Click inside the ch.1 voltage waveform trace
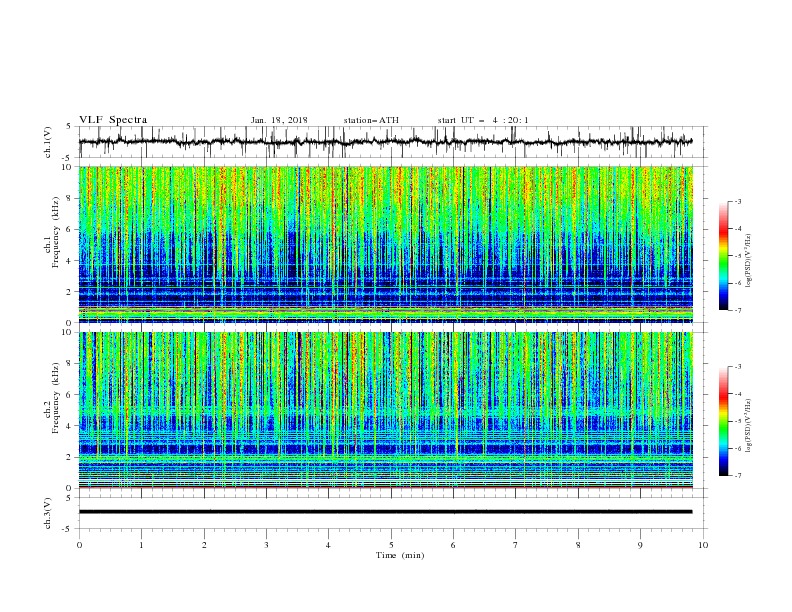 pos(385,142)
